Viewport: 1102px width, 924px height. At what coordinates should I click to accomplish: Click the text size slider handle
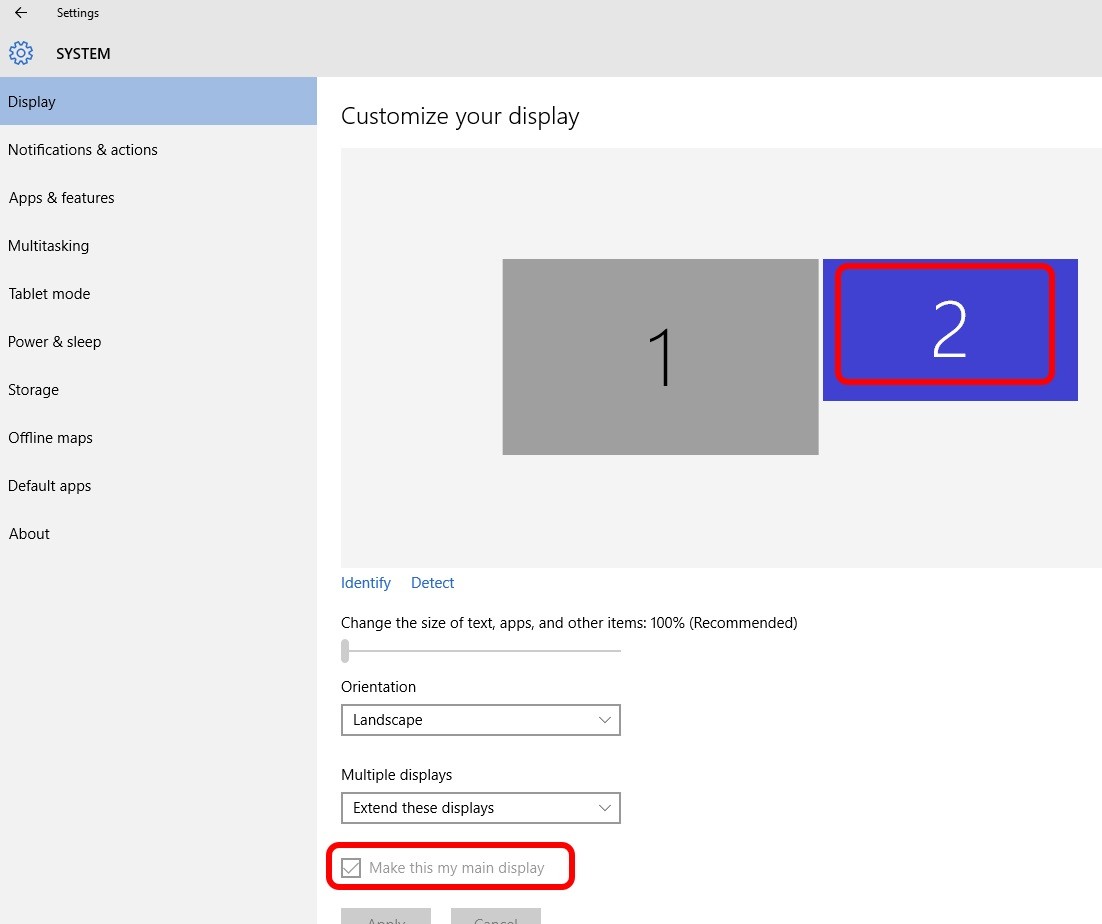[x=345, y=651]
